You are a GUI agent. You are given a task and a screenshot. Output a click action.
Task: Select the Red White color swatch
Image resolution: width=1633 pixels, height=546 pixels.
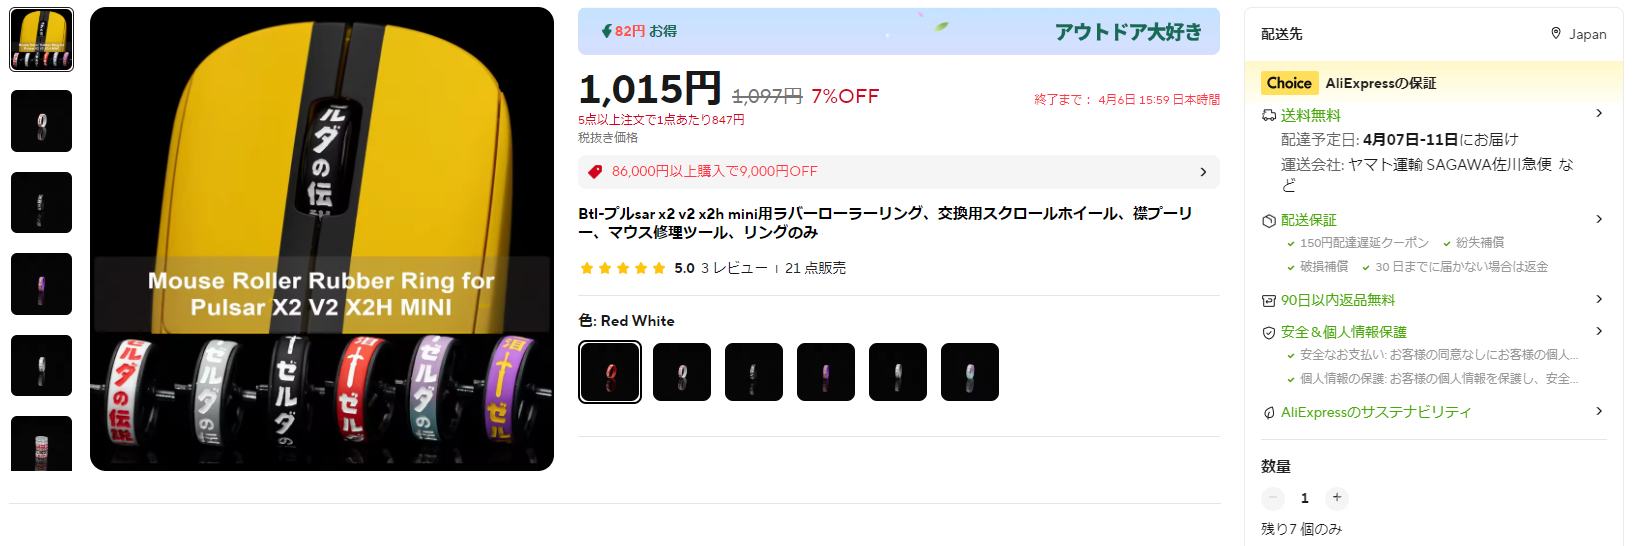(x=610, y=372)
